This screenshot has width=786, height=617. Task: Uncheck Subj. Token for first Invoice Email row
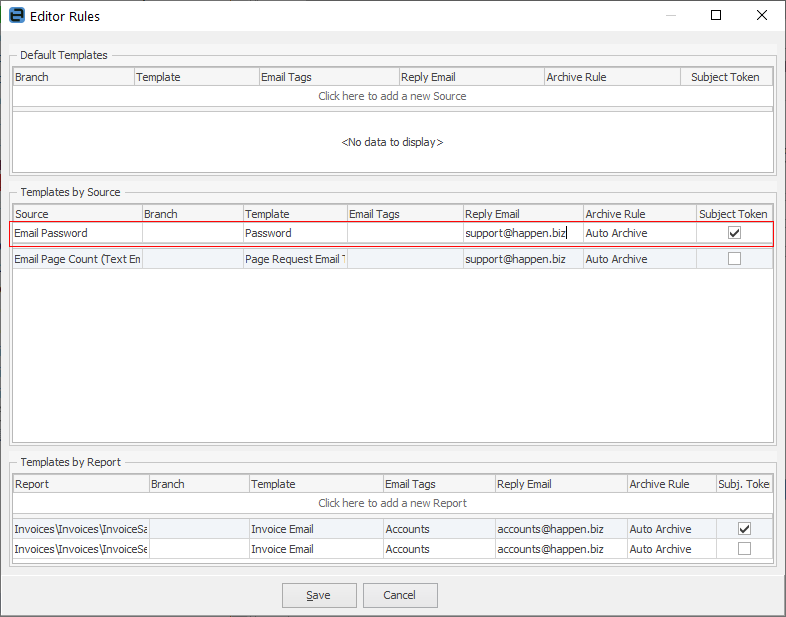pyautogui.click(x=744, y=529)
